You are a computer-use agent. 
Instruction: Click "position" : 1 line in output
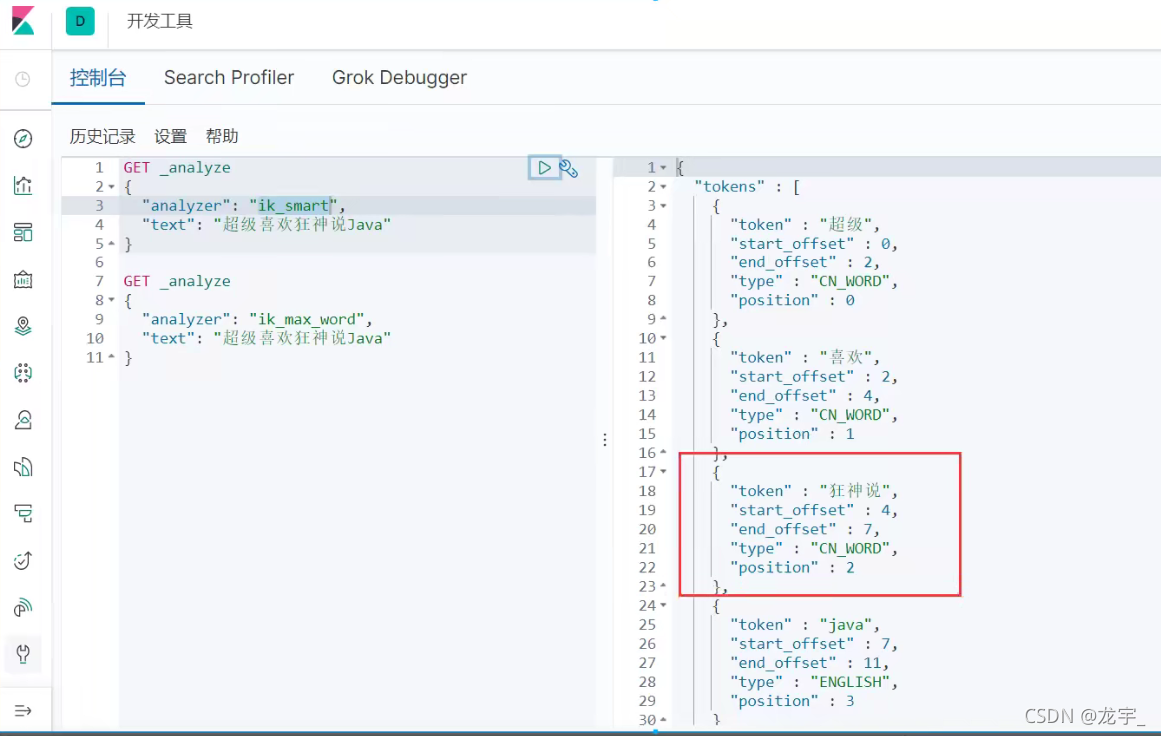coord(792,434)
